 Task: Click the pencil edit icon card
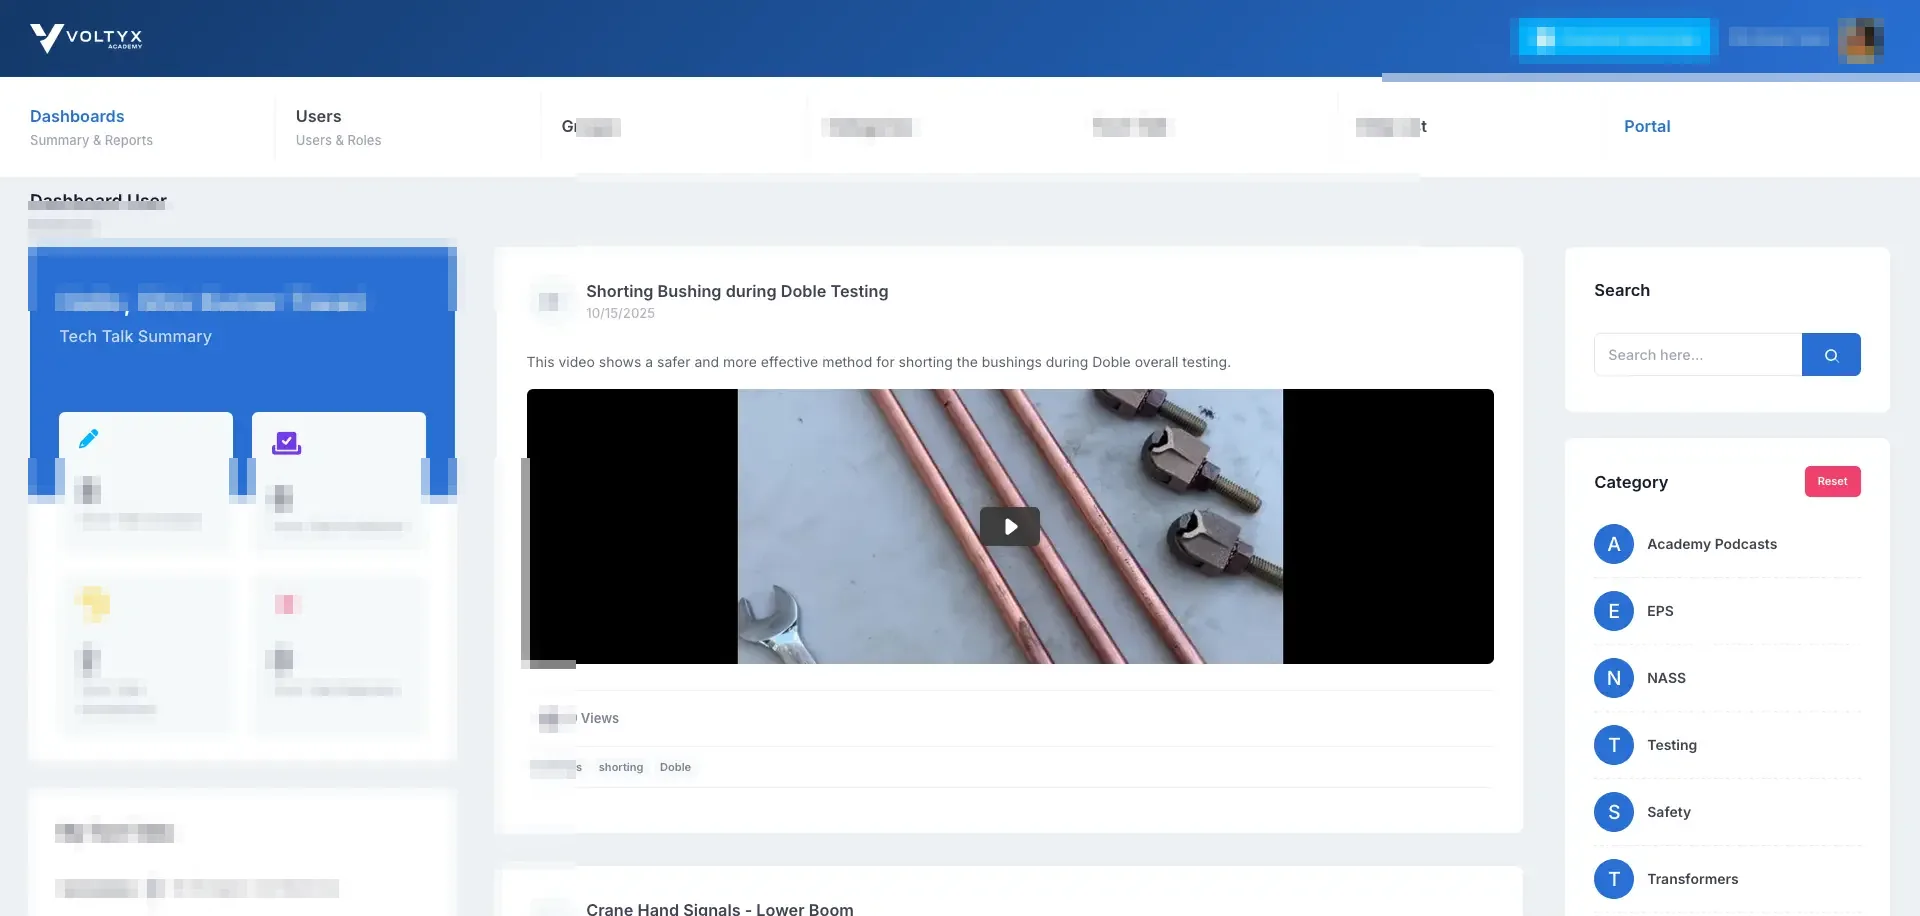(146, 480)
